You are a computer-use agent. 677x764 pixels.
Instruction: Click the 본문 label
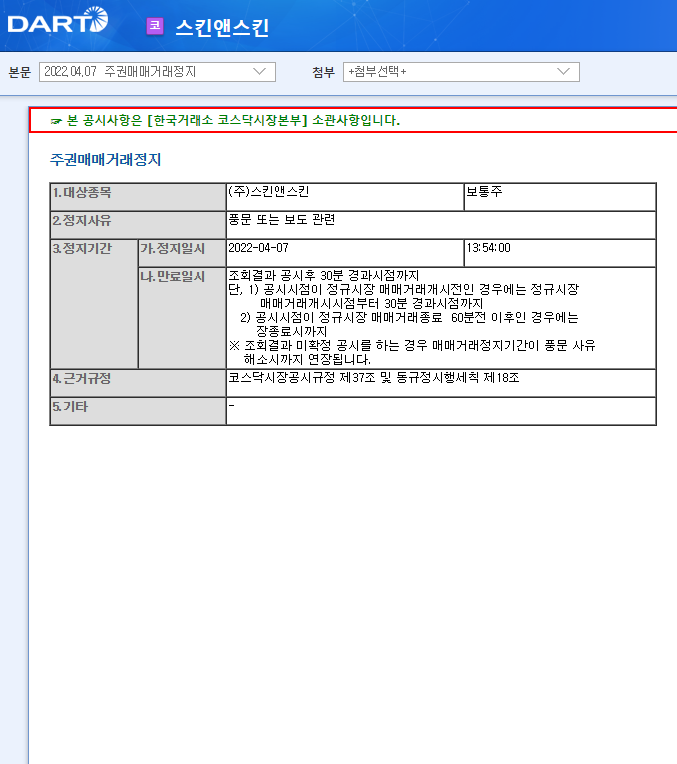[20, 72]
